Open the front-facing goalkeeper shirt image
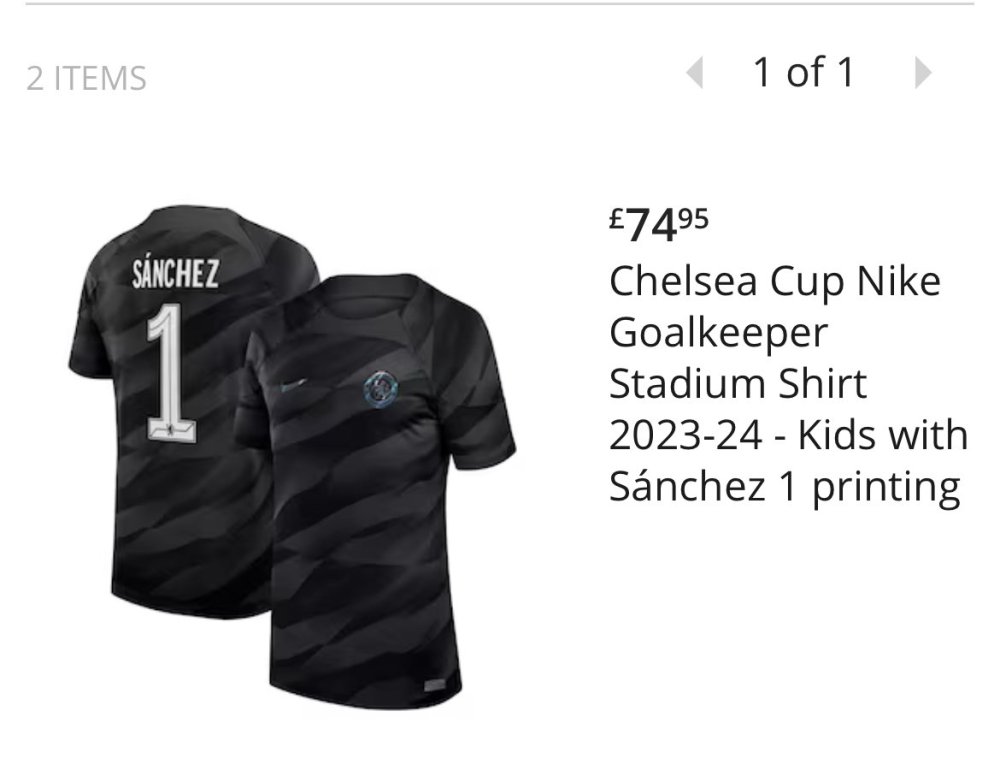Viewport: 1000px width, 764px height. coord(375,491)
